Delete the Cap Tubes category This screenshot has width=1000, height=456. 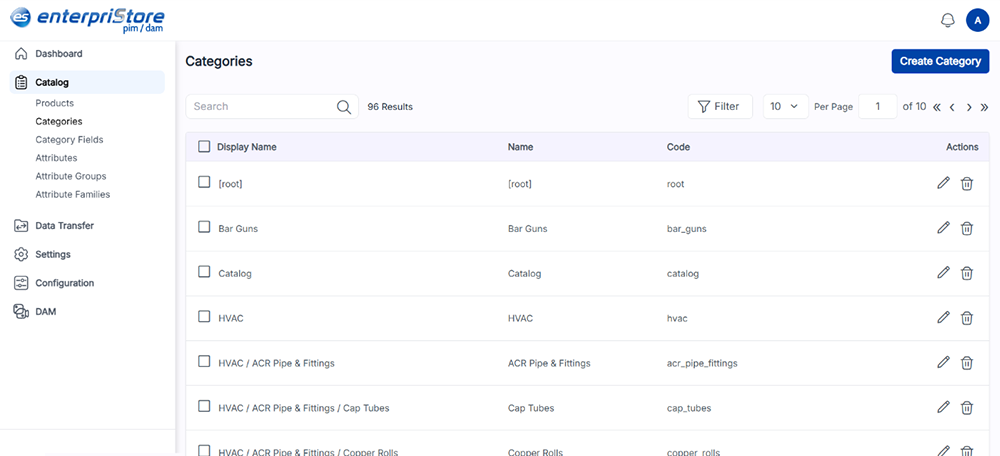click(967, 408)
